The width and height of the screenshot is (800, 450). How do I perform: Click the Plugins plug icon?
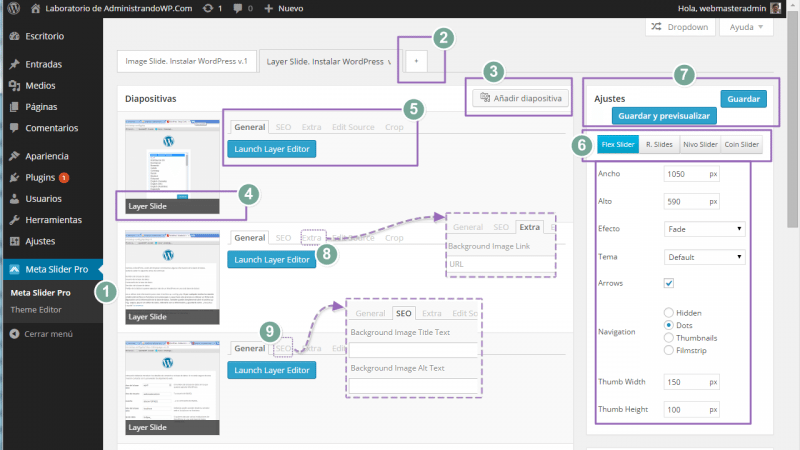click(x=14, y=178)
